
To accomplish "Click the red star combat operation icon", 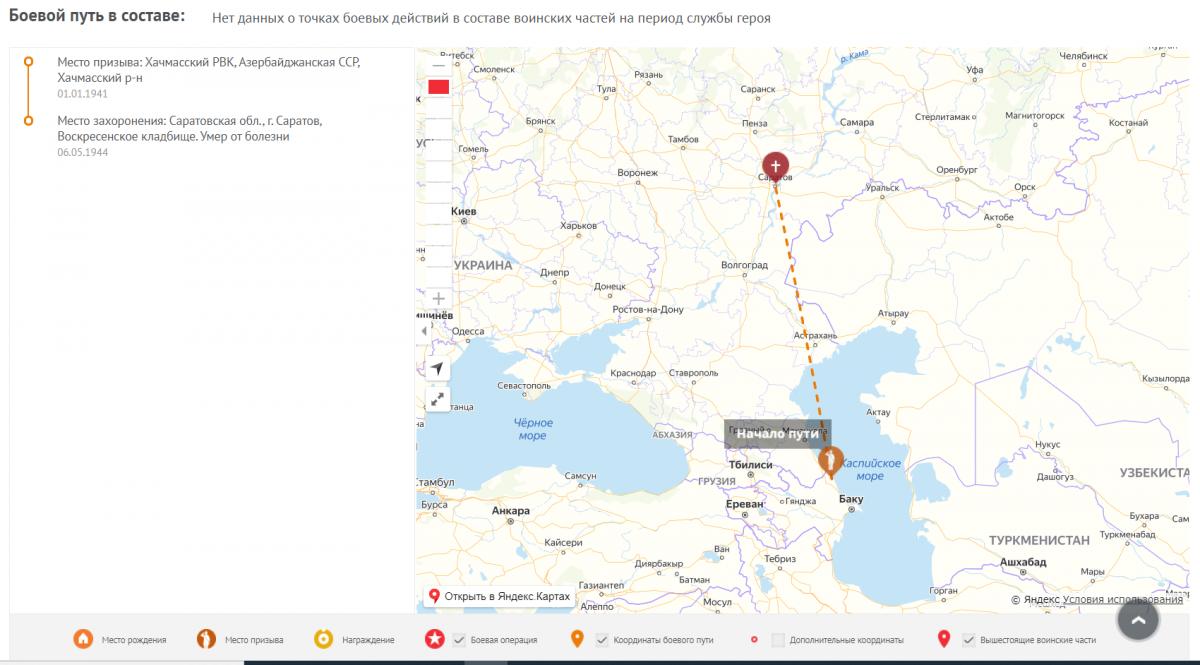I will [435, 639].
